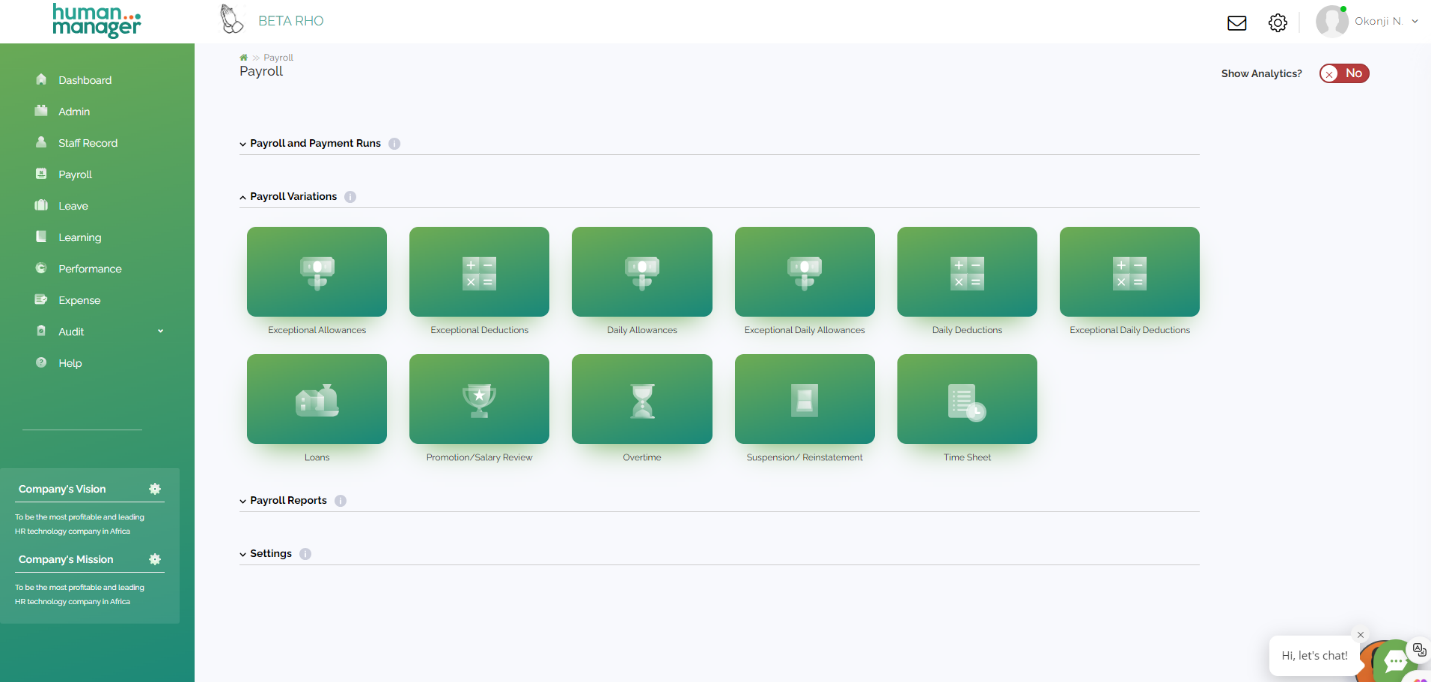
Task: Click the home breadcrumb icon
Action: (x=244, y=58)
